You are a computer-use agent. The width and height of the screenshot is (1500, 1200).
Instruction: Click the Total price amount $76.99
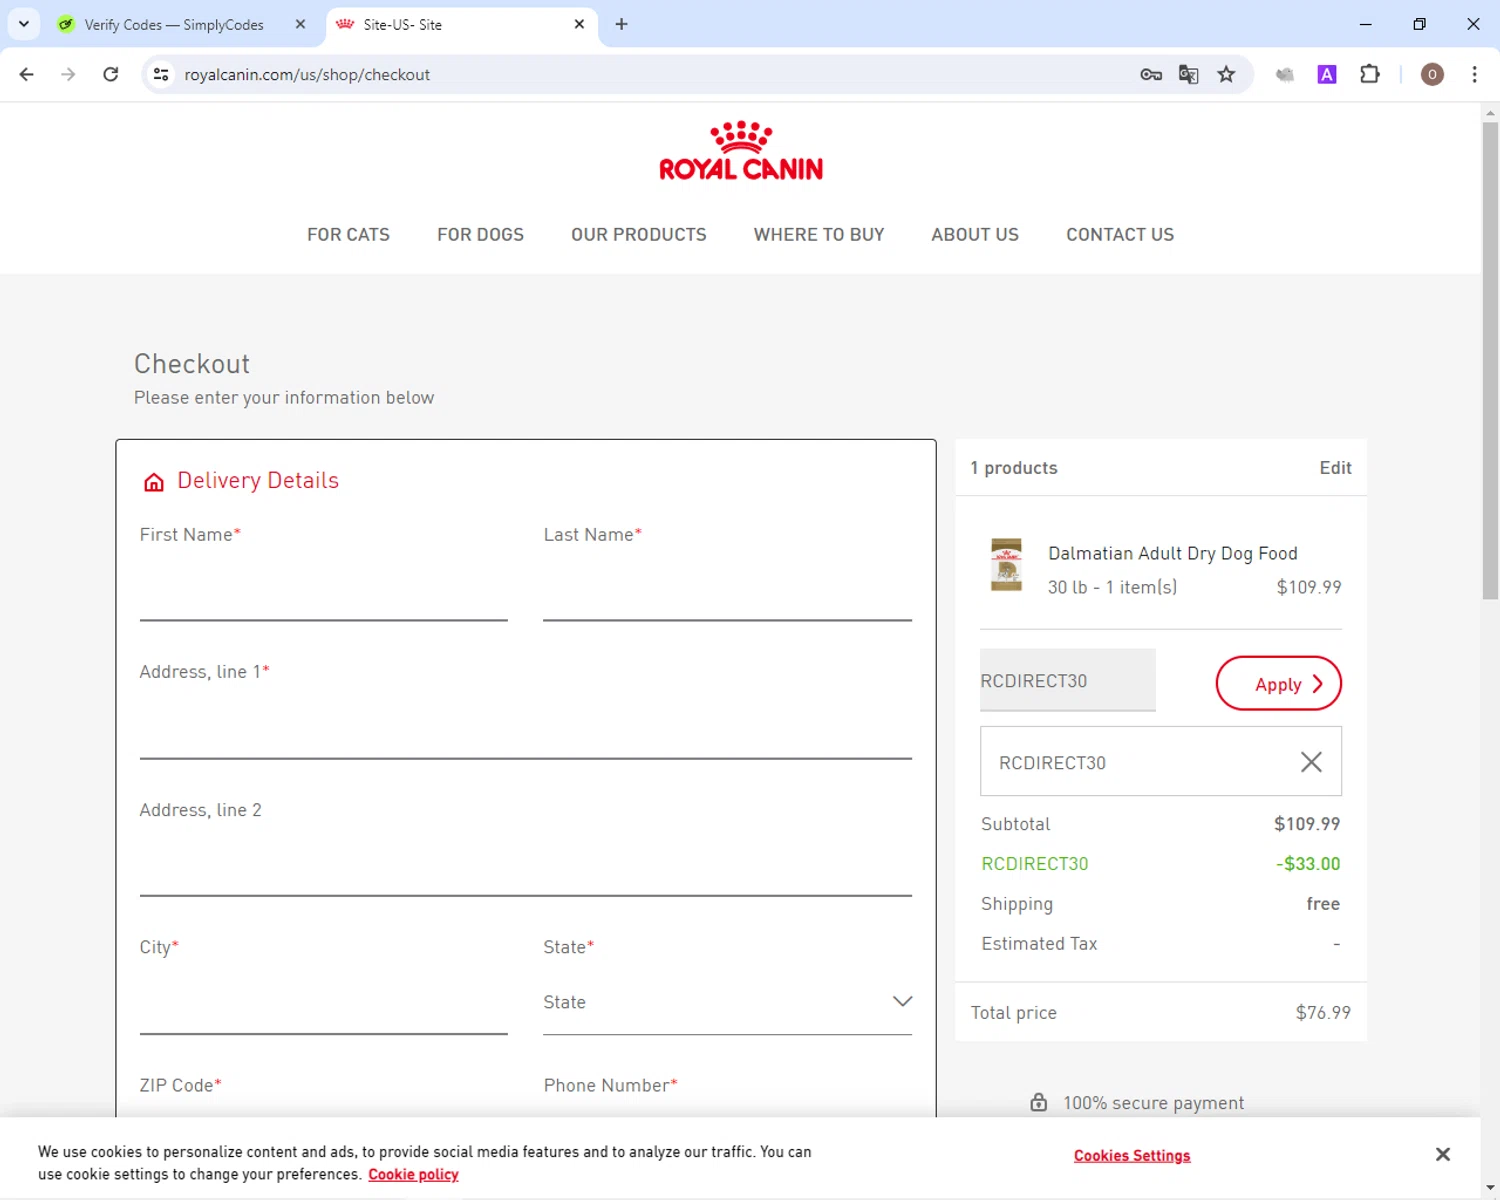tap(1323, 1013)
